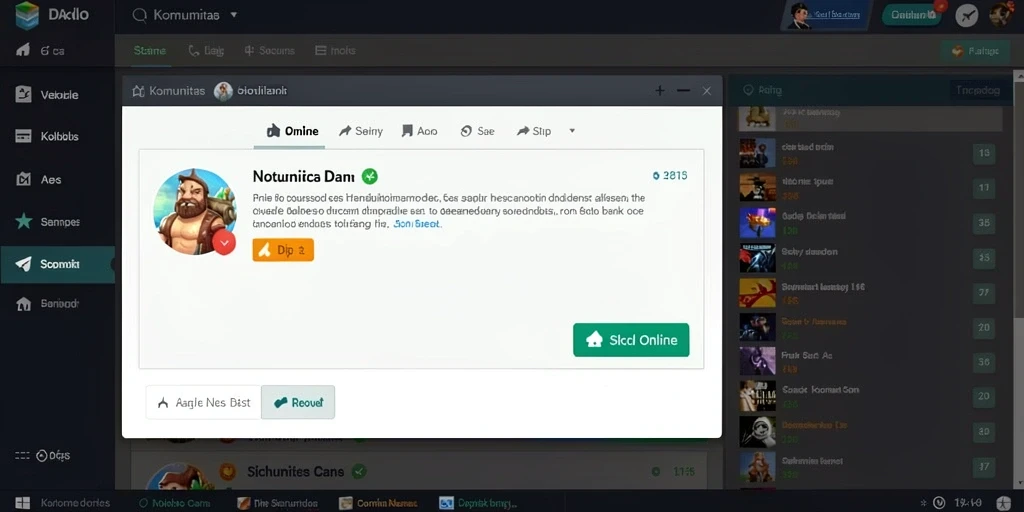This screenshot has height=512, width=1024.
Task: Expand the dropdown arrow after Stip
Action: (x=572, y=131)
